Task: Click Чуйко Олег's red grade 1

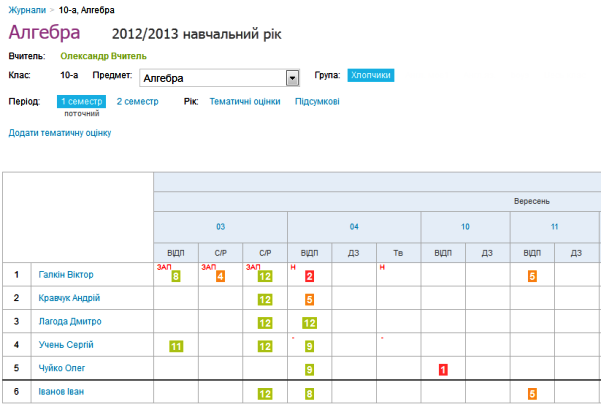Action: tap(443, 370)
